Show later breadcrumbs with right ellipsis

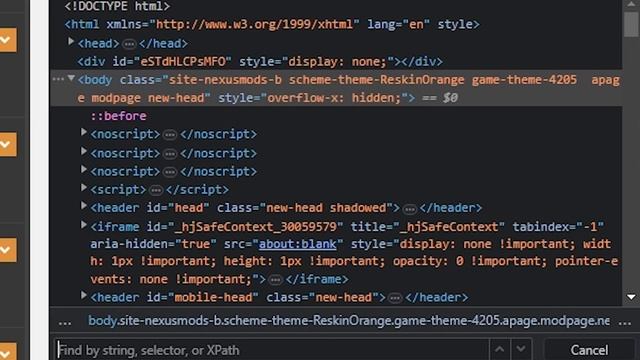625,322
